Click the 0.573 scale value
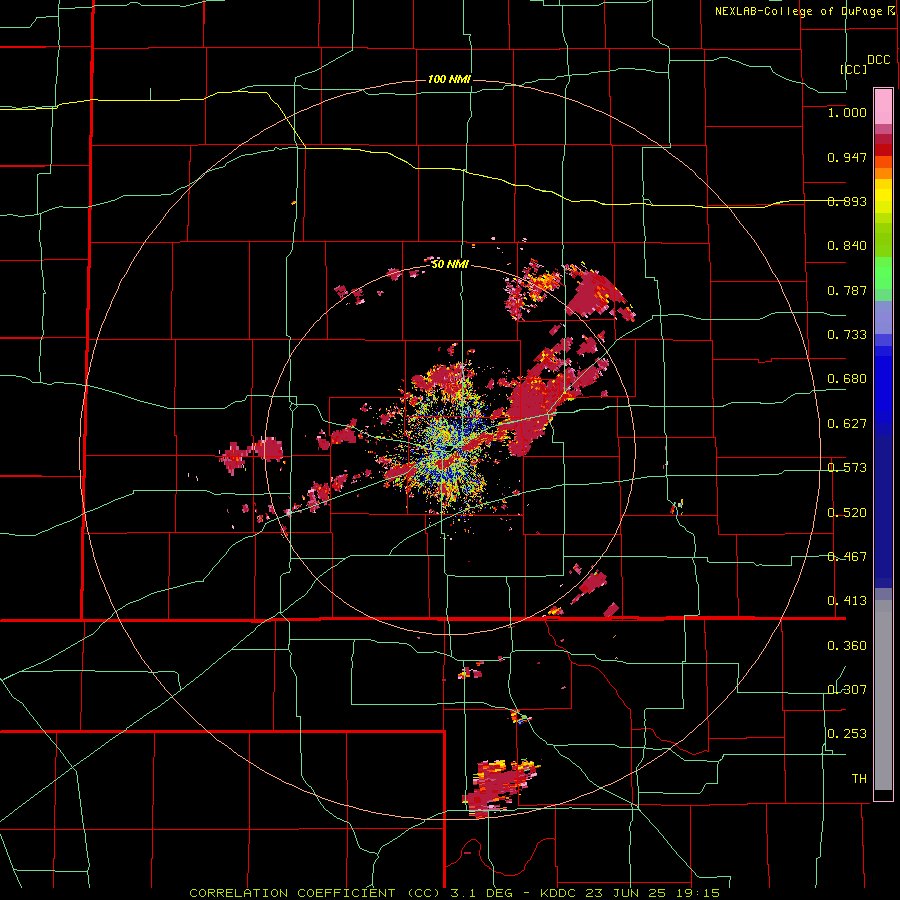This screenshot has width=900, height=900. (x=847, y=468)
